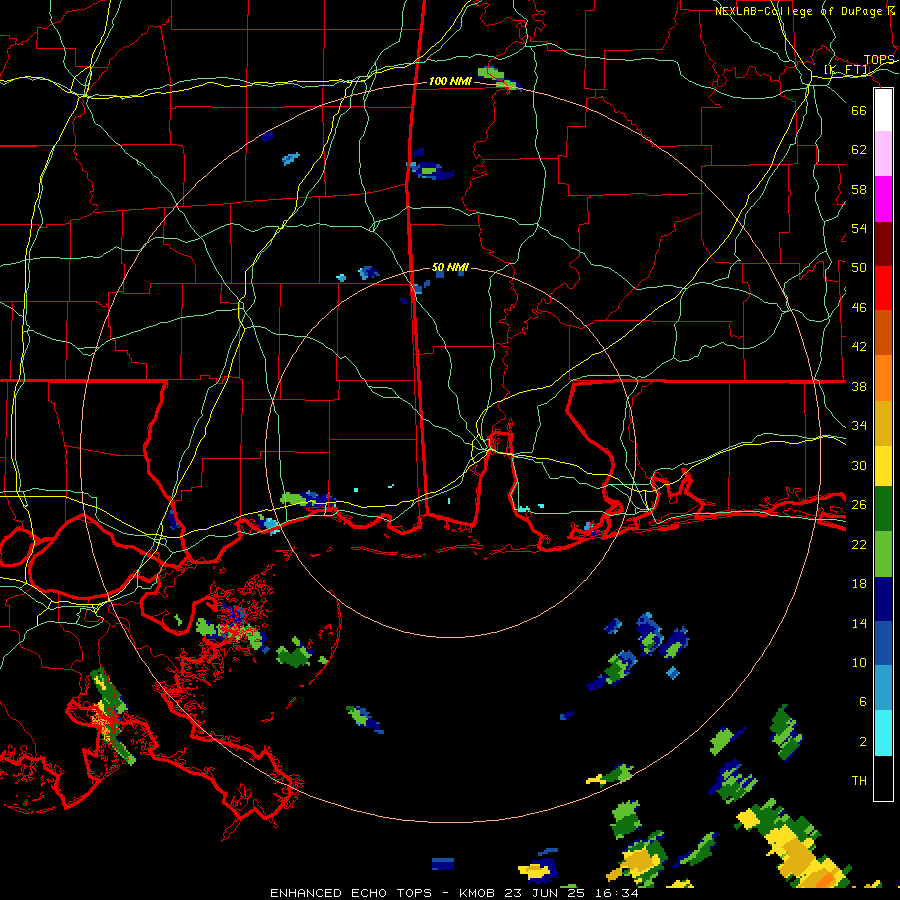Viewport: 900px width, 900px height.
Task: Click the "66" legend value
Action: 859,110
